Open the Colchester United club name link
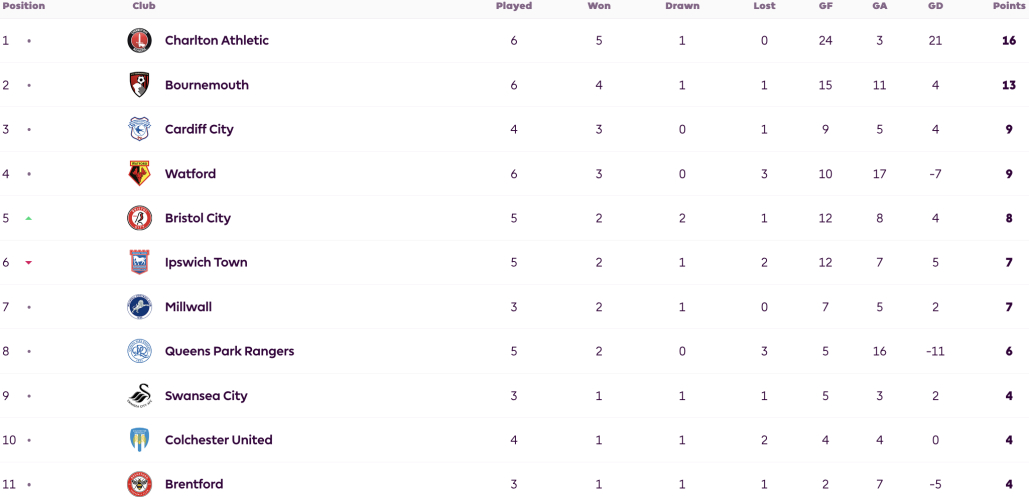The height and width of the screenshot is (500, 1029). (x=219, y=440)
